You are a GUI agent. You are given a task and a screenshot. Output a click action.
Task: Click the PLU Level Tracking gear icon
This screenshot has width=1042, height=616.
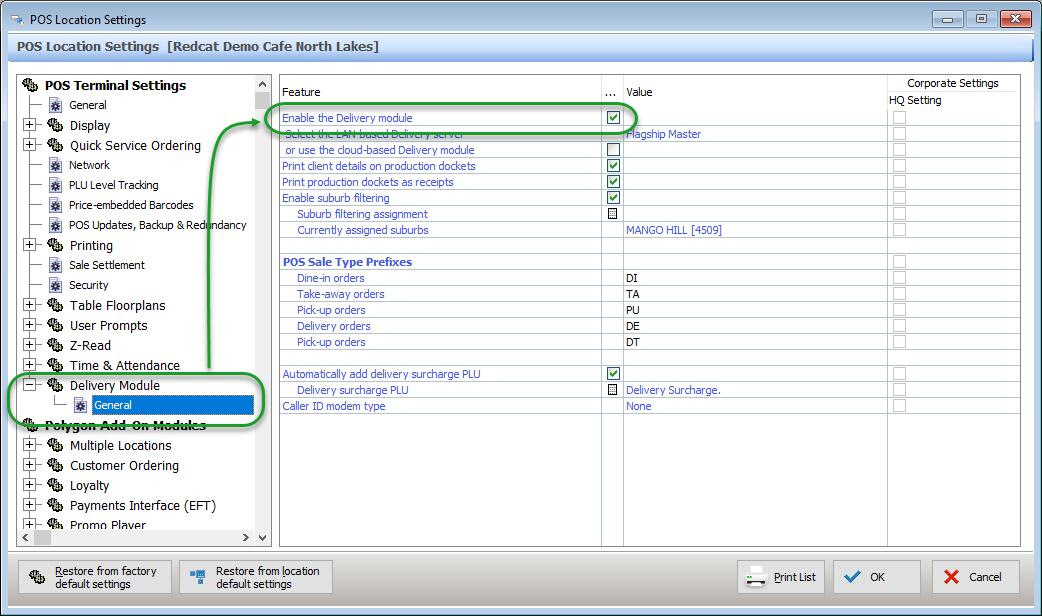[55, 185]
